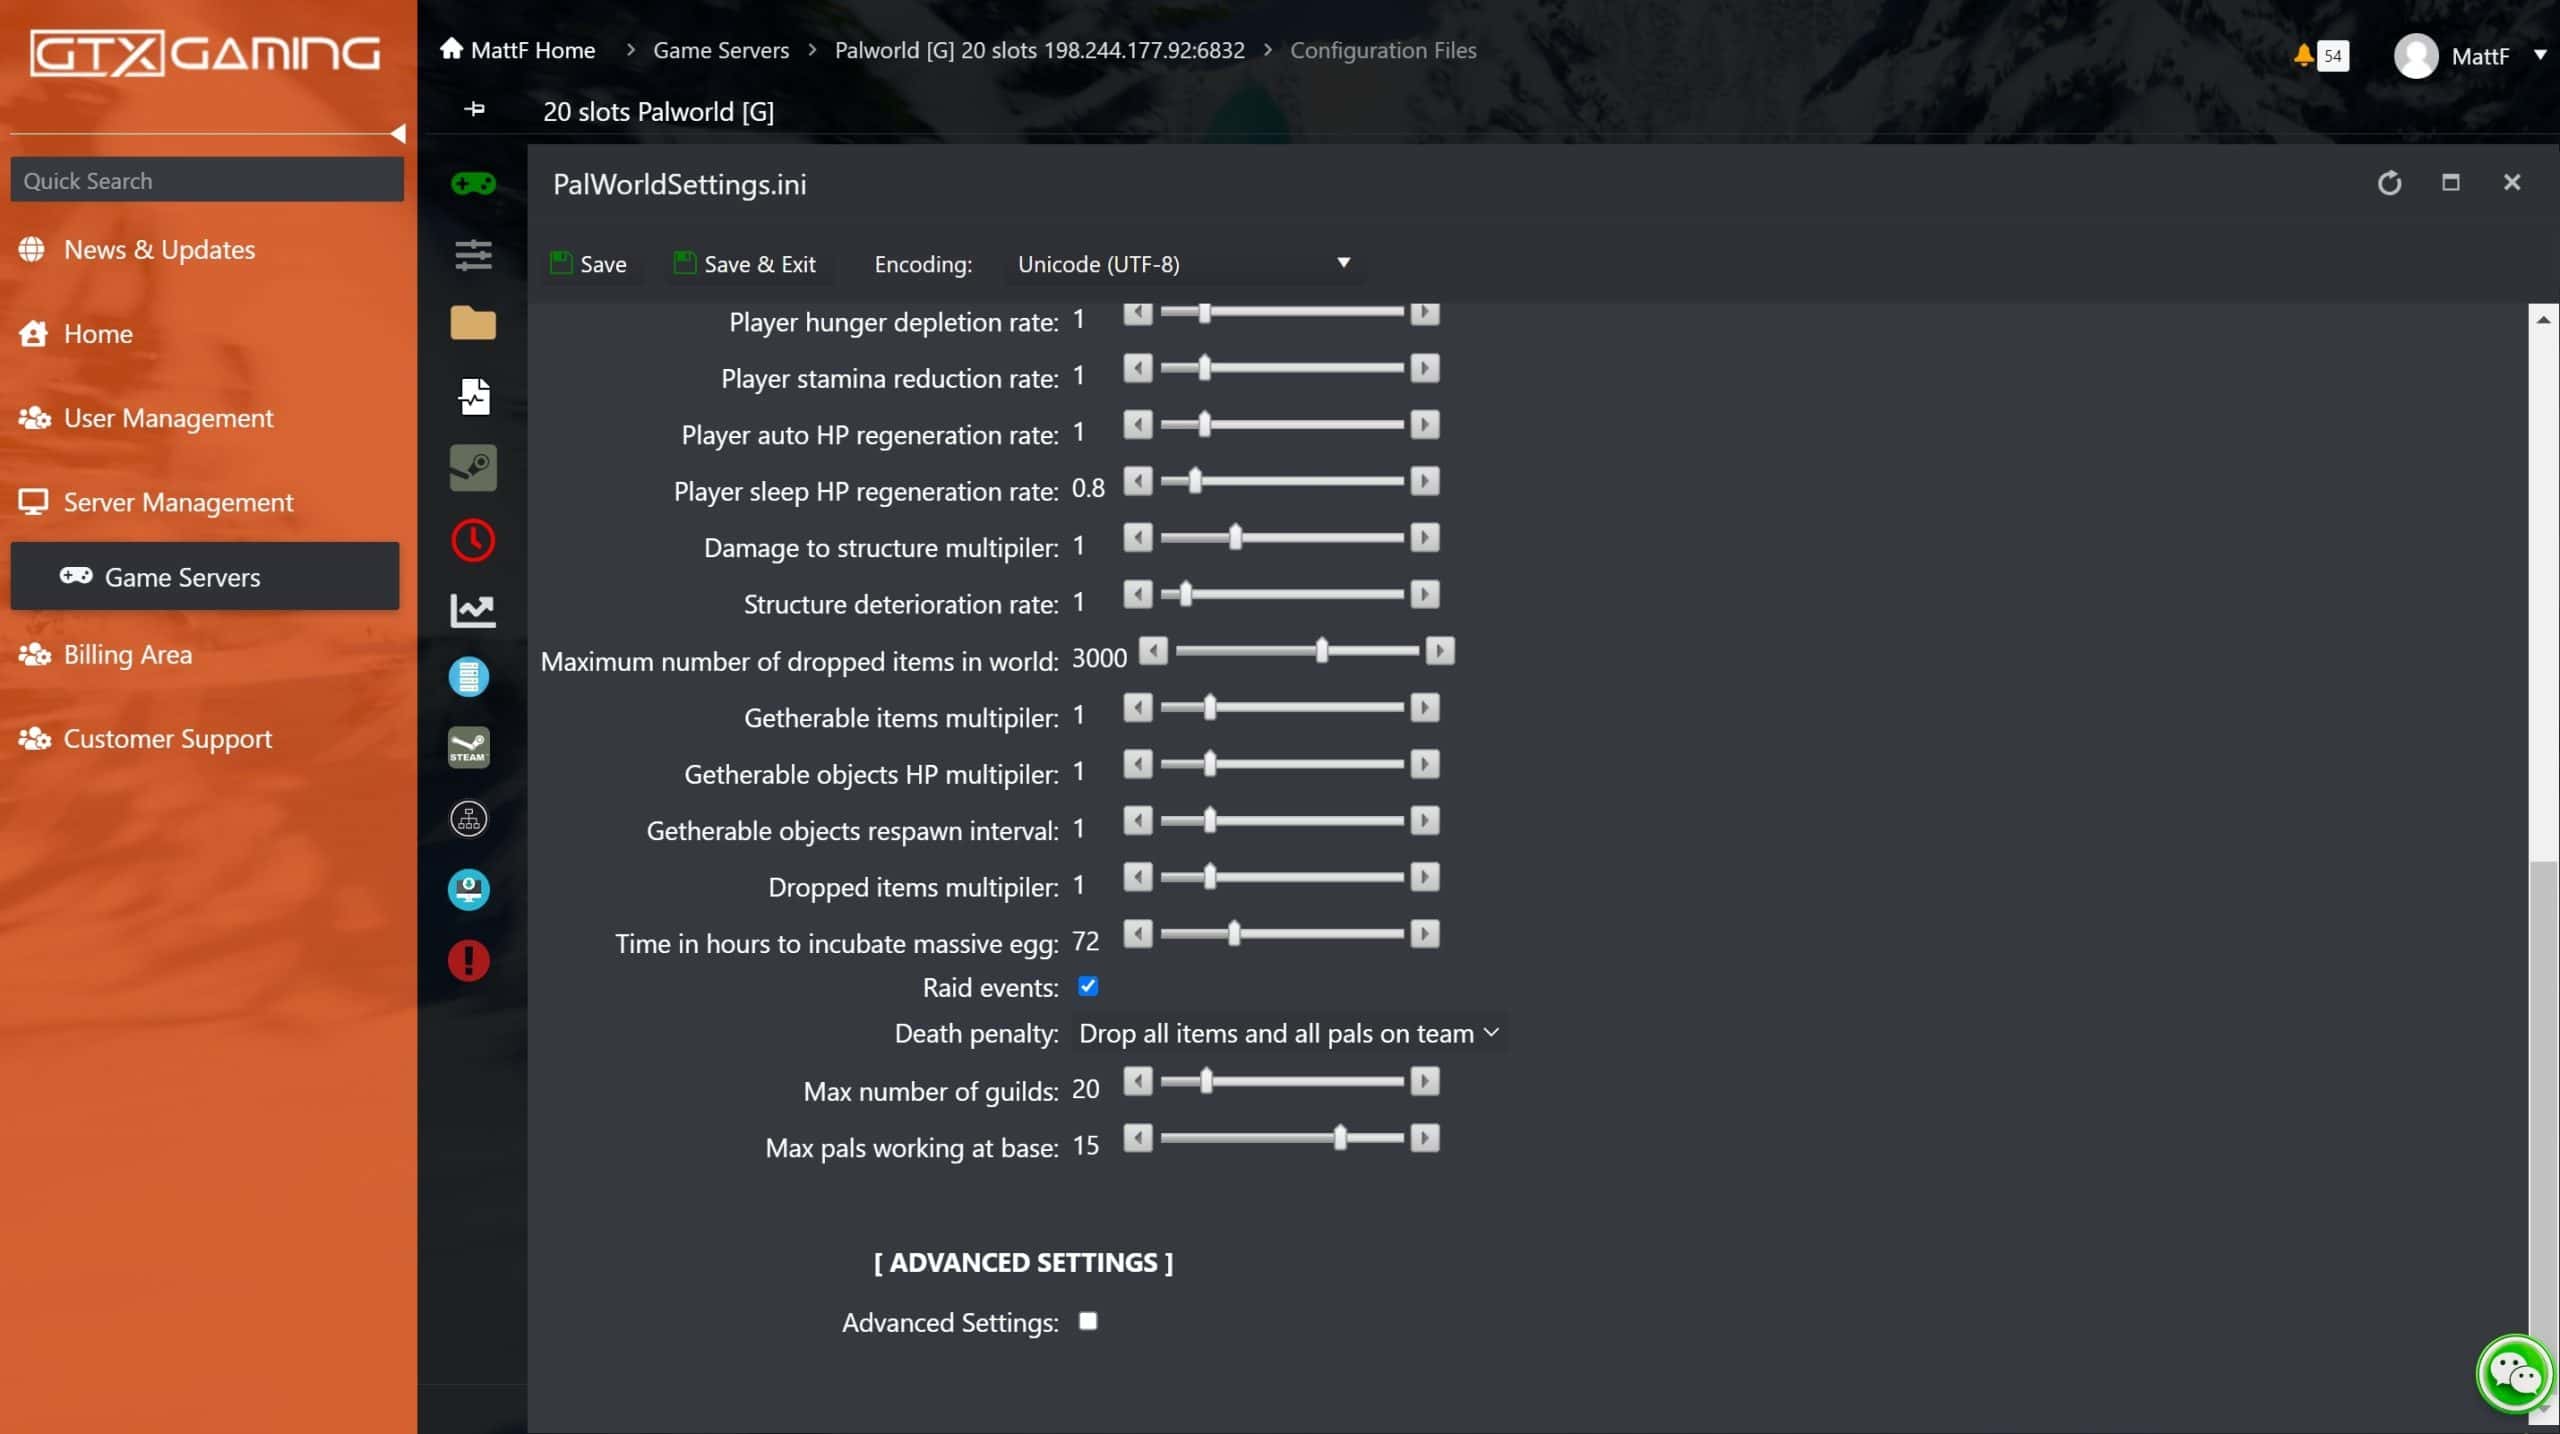Open the yellow folder file manager icon
The width and height of the screenshot is (2560, 1434).
[x=473, y=324]
